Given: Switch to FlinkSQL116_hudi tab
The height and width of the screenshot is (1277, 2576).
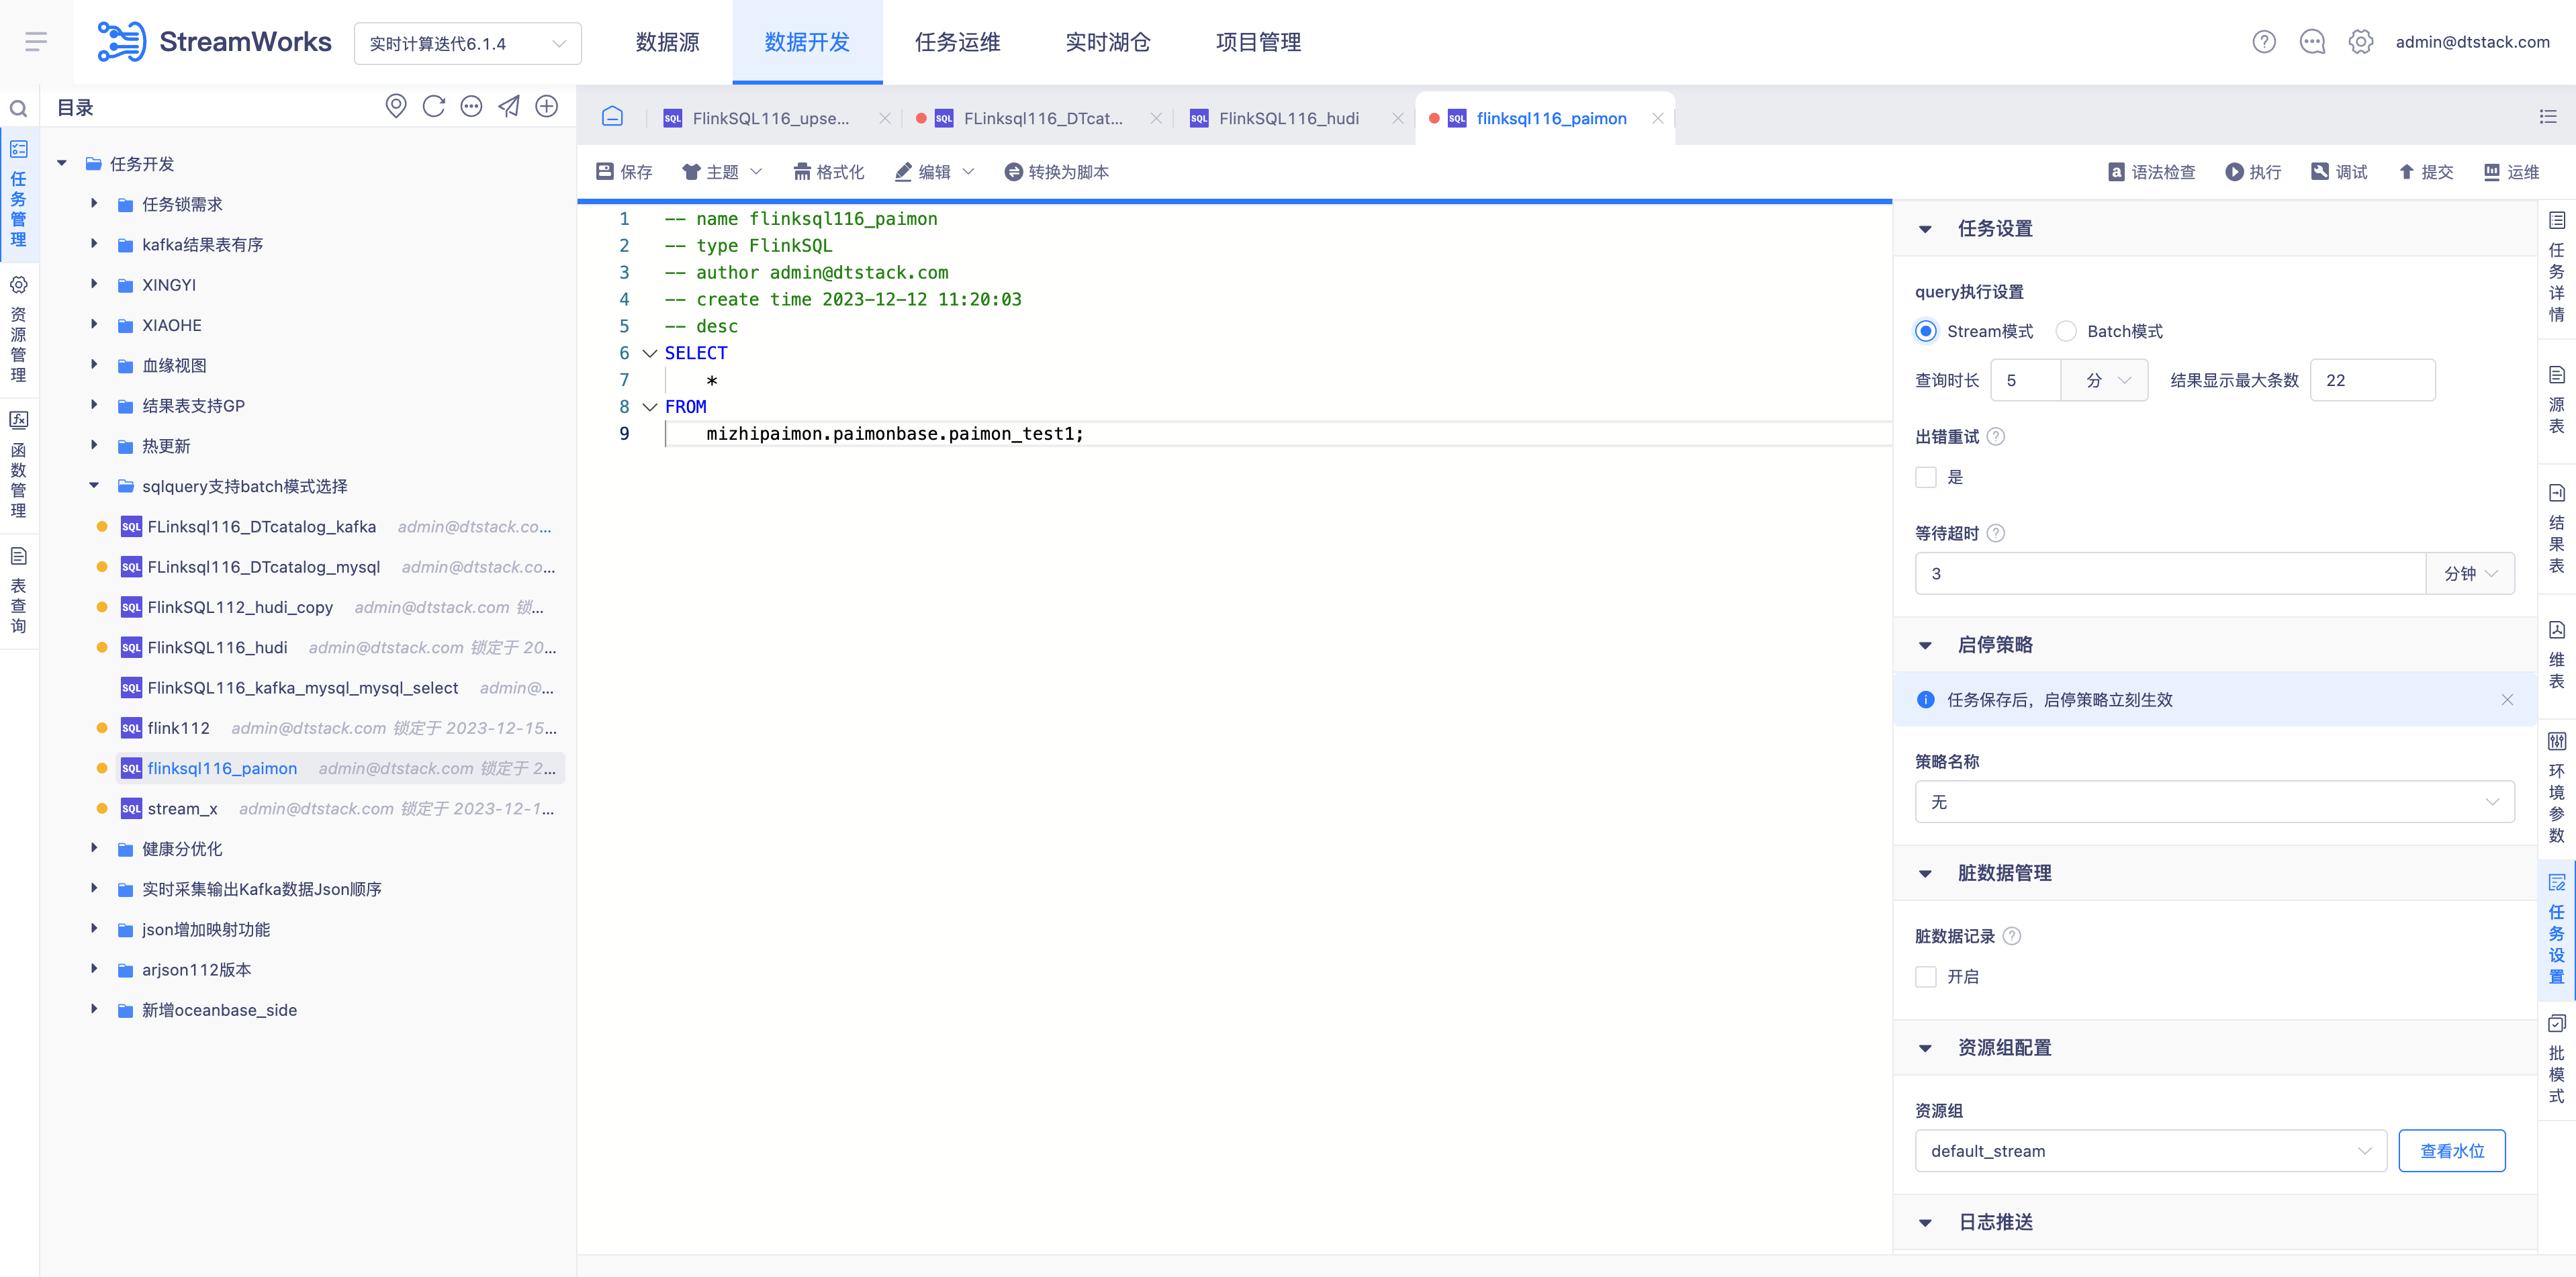Looking at the screenshot, I should coord(1288,118).
